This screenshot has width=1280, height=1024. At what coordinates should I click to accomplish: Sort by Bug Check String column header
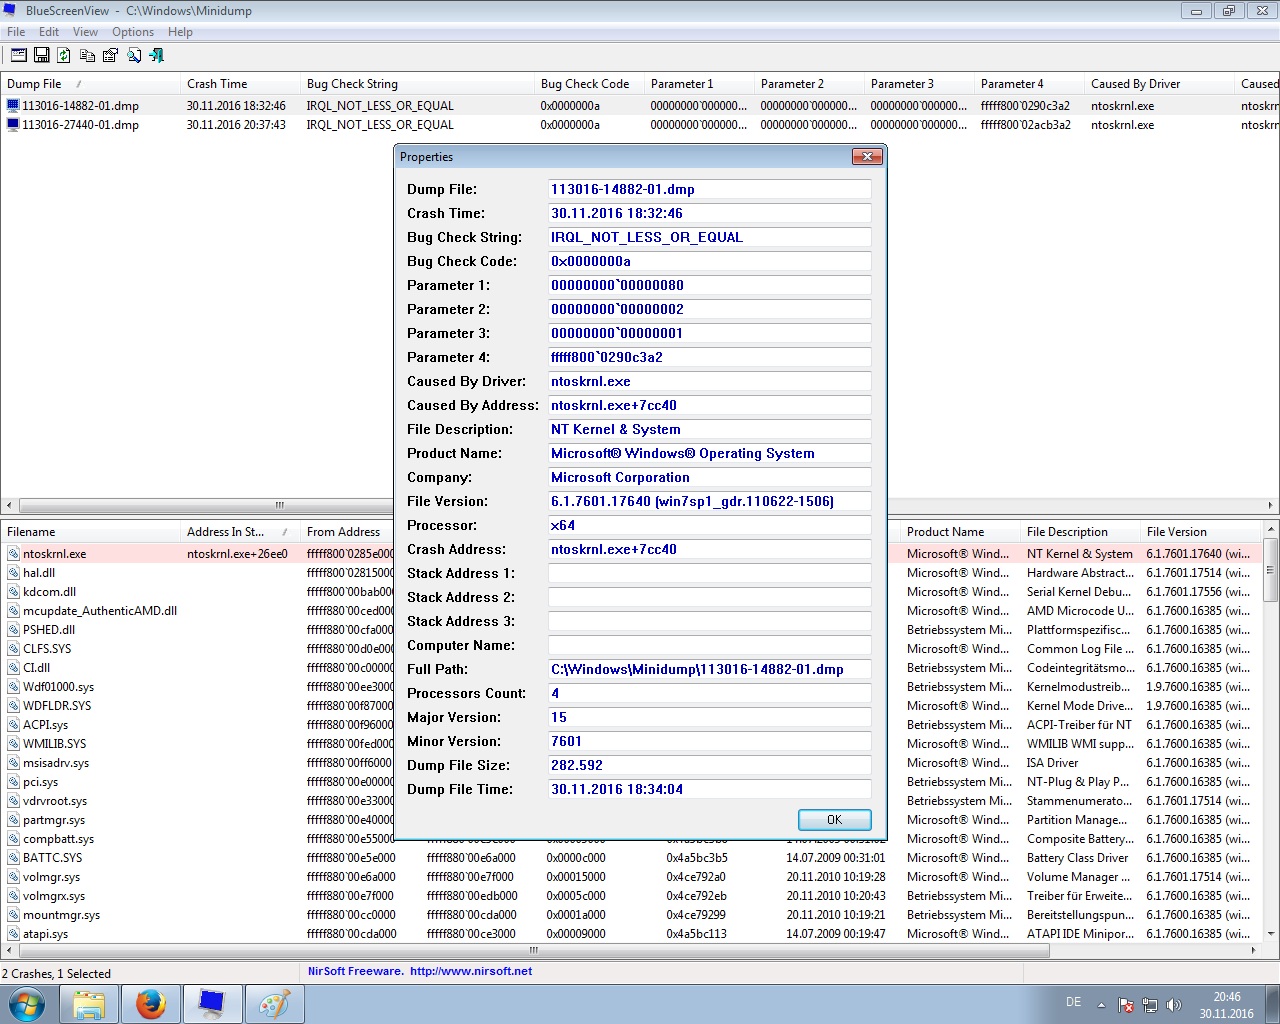coord(417,84)
